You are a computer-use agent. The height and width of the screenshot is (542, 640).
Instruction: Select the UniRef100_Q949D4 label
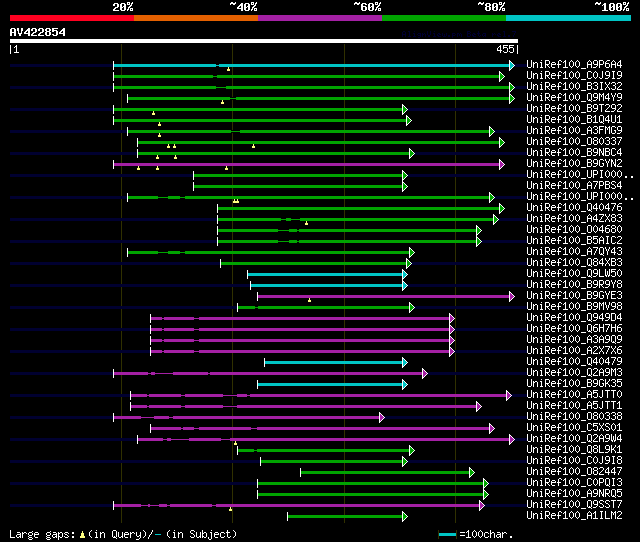click(574, 318)
